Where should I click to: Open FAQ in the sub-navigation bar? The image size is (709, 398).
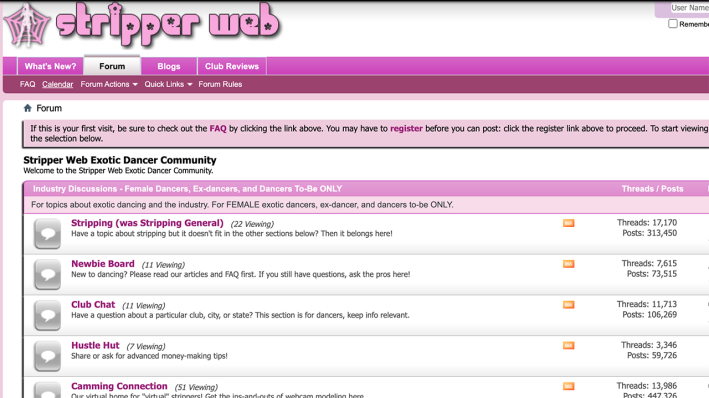click(x=27, y=84)
